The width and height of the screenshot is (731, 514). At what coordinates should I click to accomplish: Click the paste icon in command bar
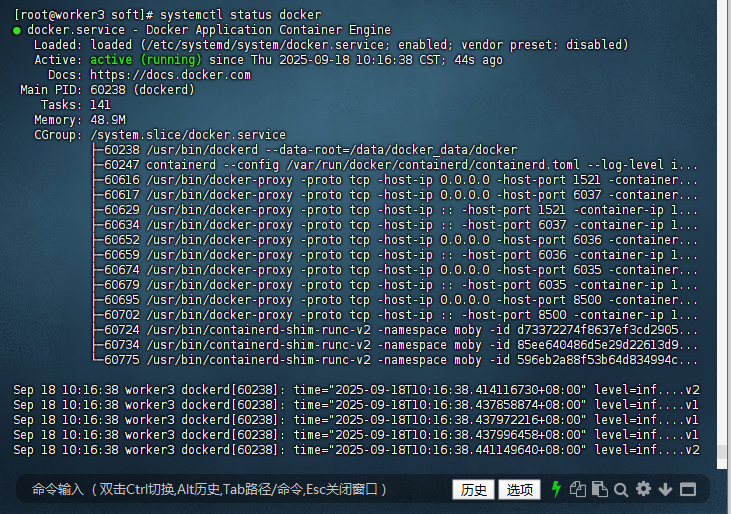(x=600, y=489)
